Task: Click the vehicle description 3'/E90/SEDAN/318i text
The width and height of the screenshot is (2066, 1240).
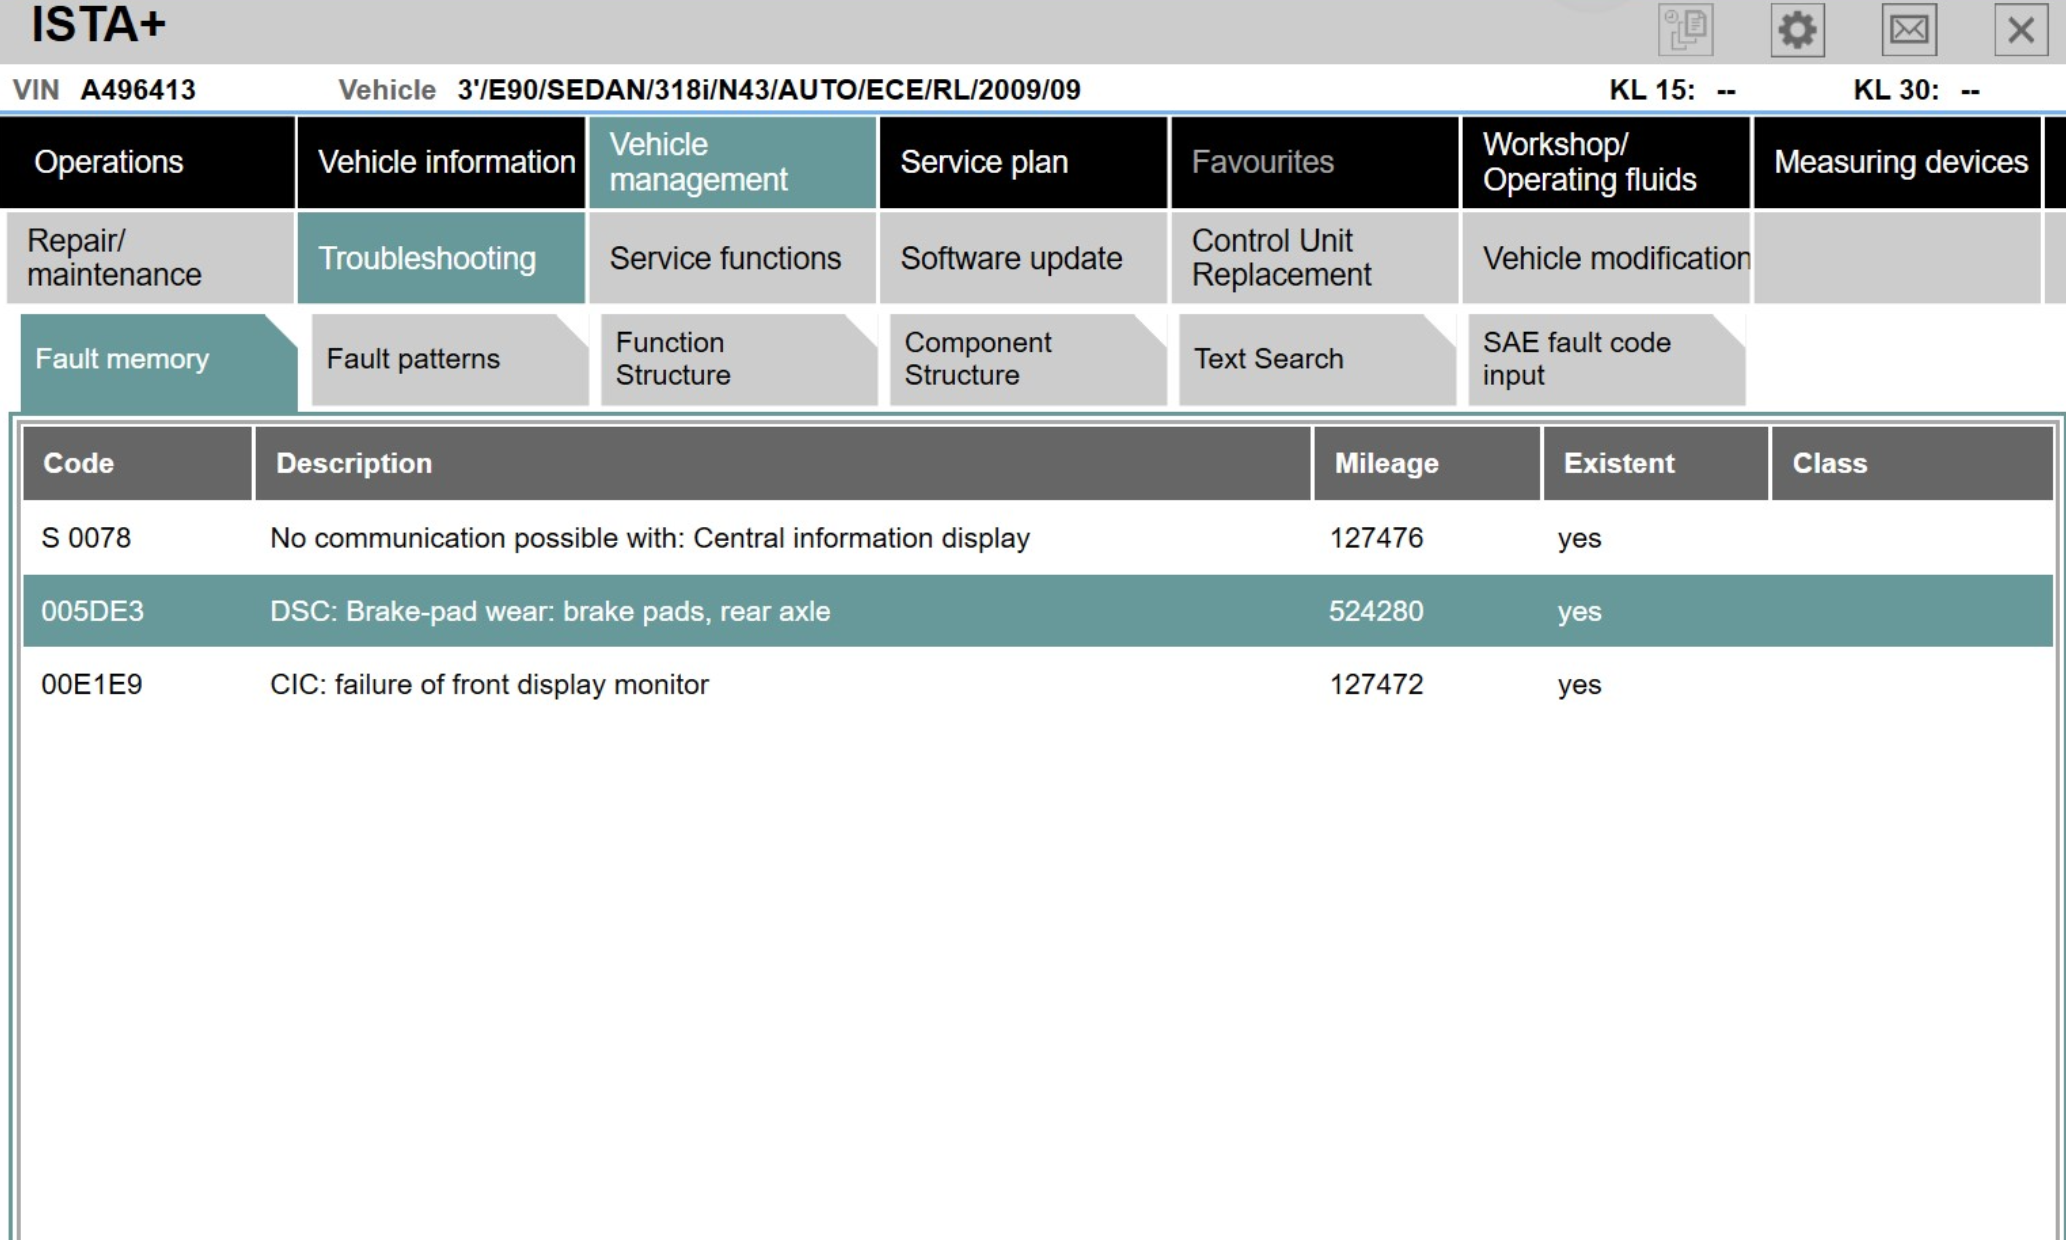Action: 769,90
